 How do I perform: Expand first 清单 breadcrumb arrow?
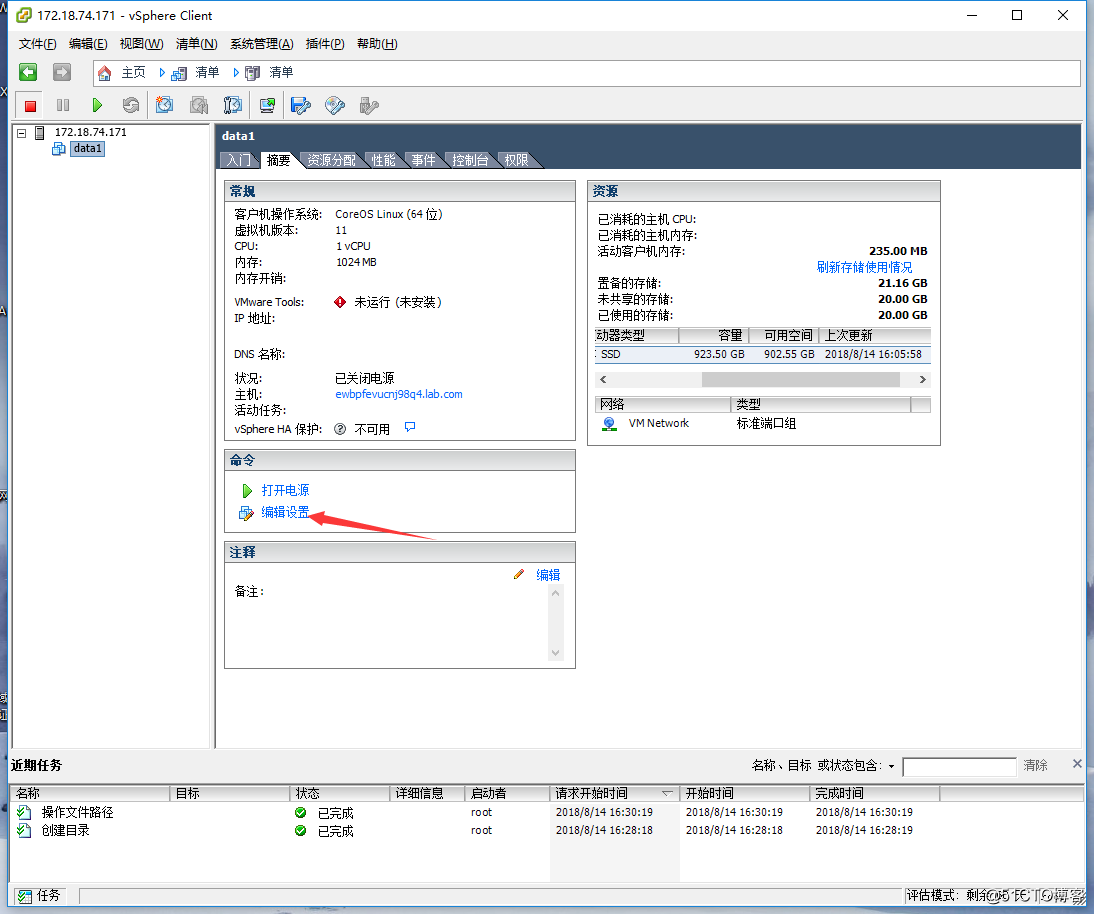click(x=162, y=73)
